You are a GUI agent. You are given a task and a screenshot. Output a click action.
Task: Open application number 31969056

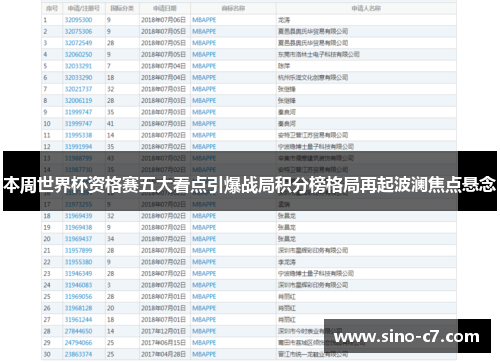(78, 297)
